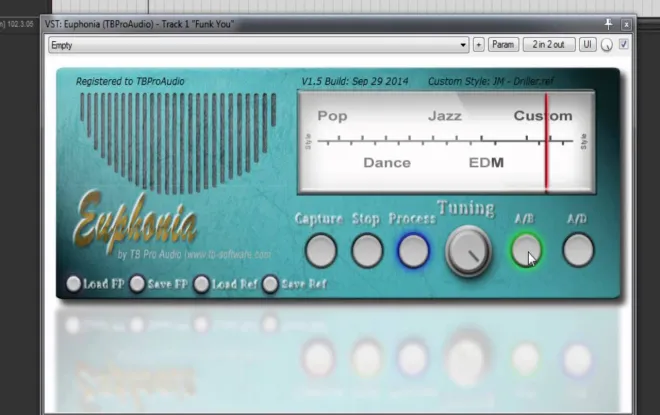This screenshot has height=415, width=660.
Task: Click the Save Ref button
Action: tap(270, 284)
